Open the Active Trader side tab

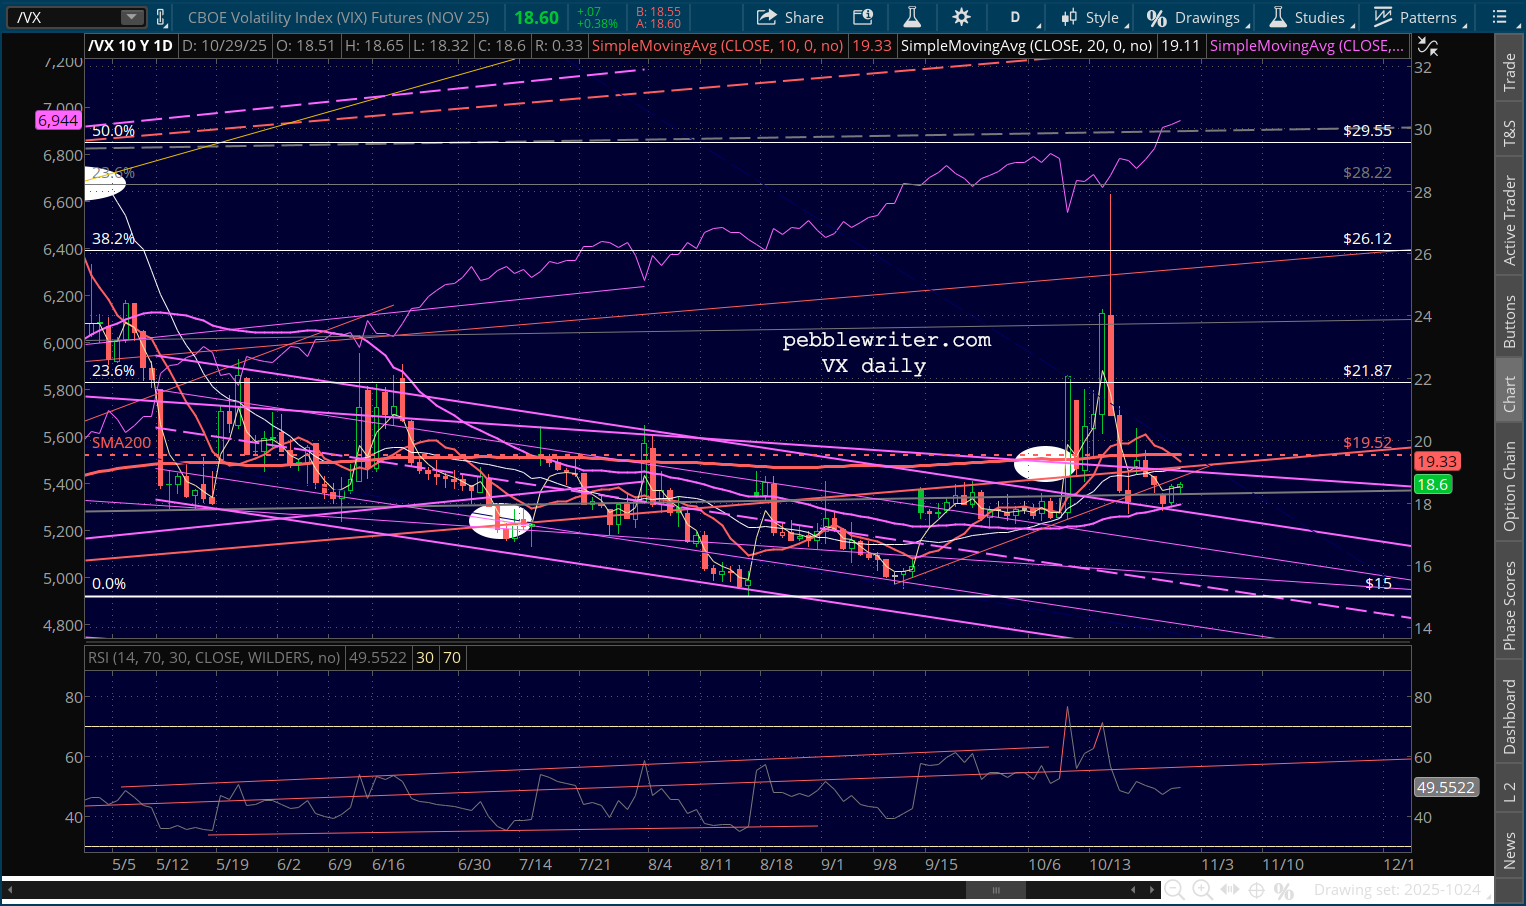(x=1509, y=220)
